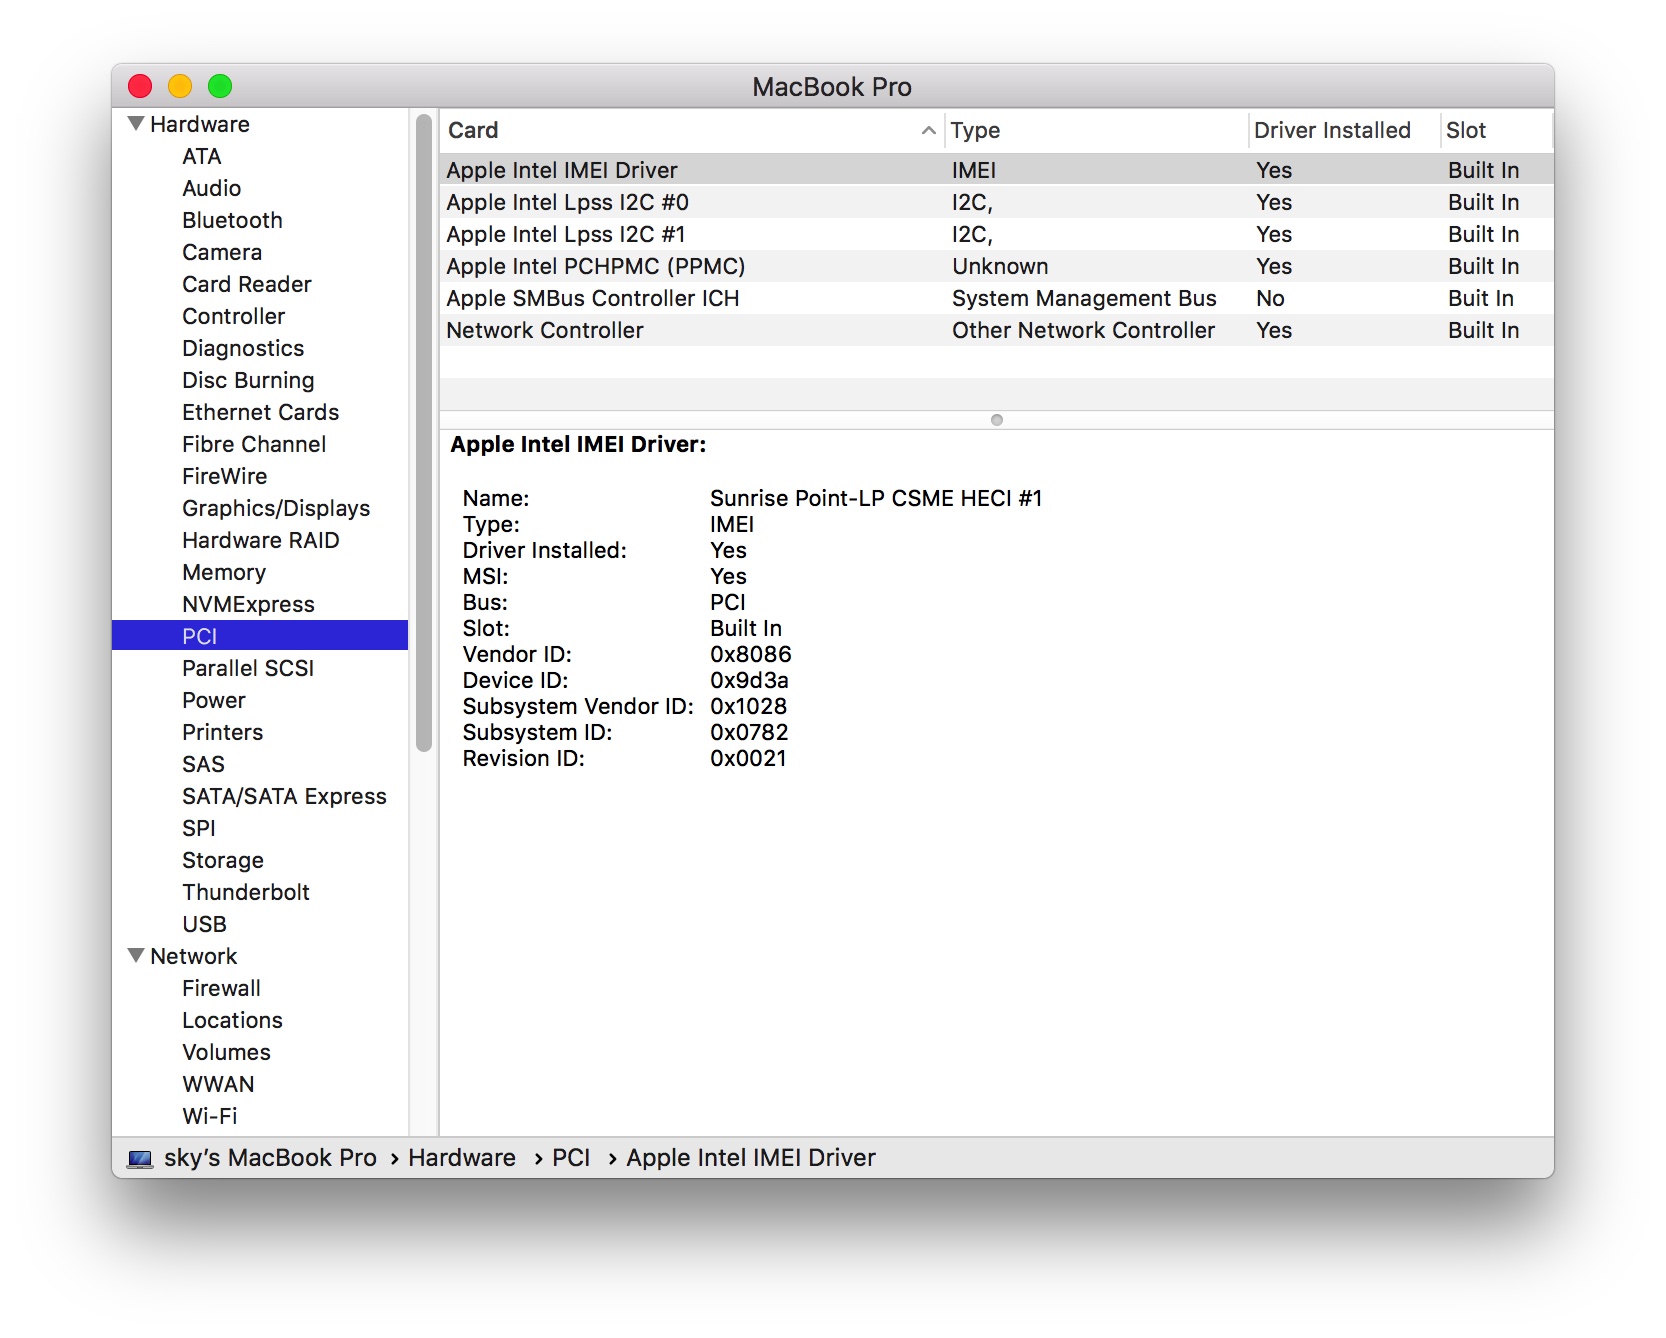1666x1338 pixels.
Task: Click Hardware in the path bar
Action: [461, 1158]
